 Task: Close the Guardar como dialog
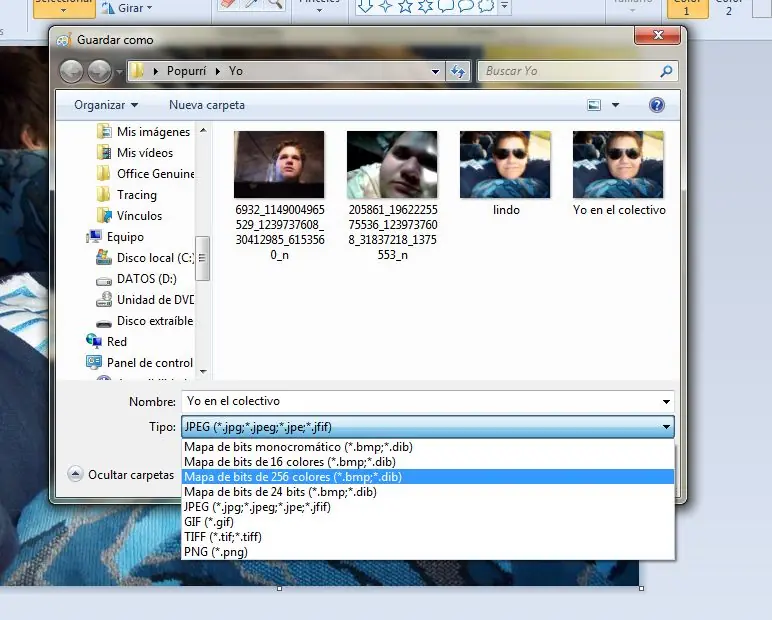[x=658, y=35]
